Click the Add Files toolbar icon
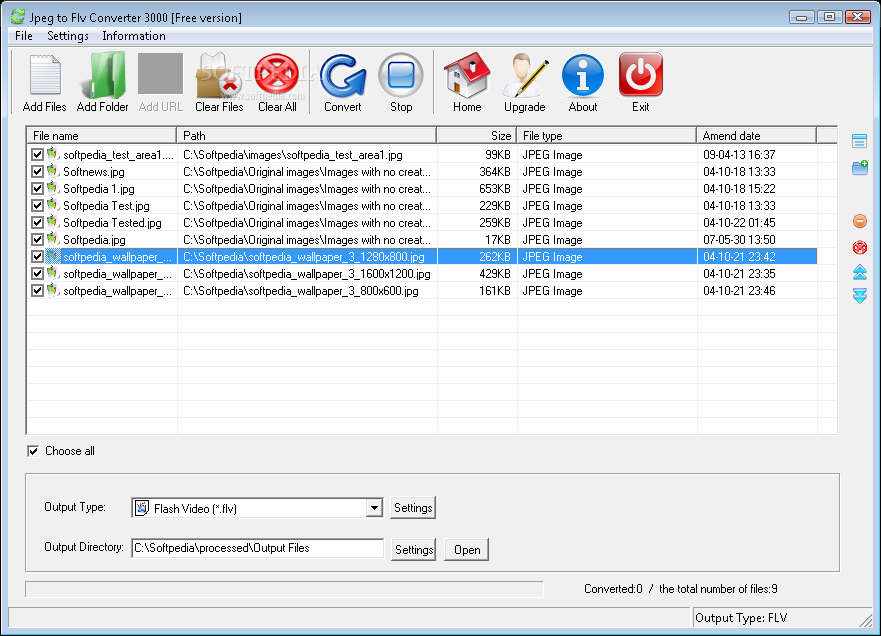Screen dimensions: 881x636 point(44,75)
